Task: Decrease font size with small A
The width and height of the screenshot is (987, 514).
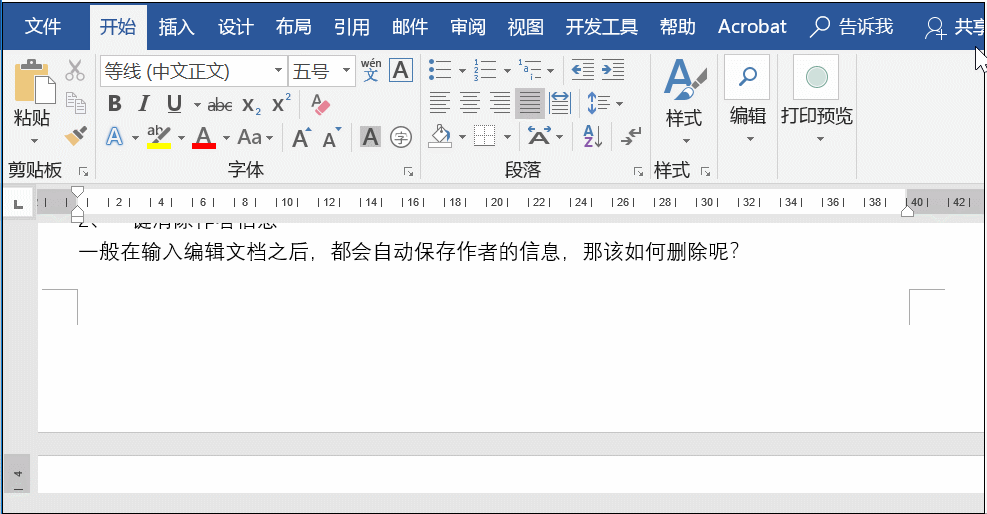Action: (x=332, y=137)
